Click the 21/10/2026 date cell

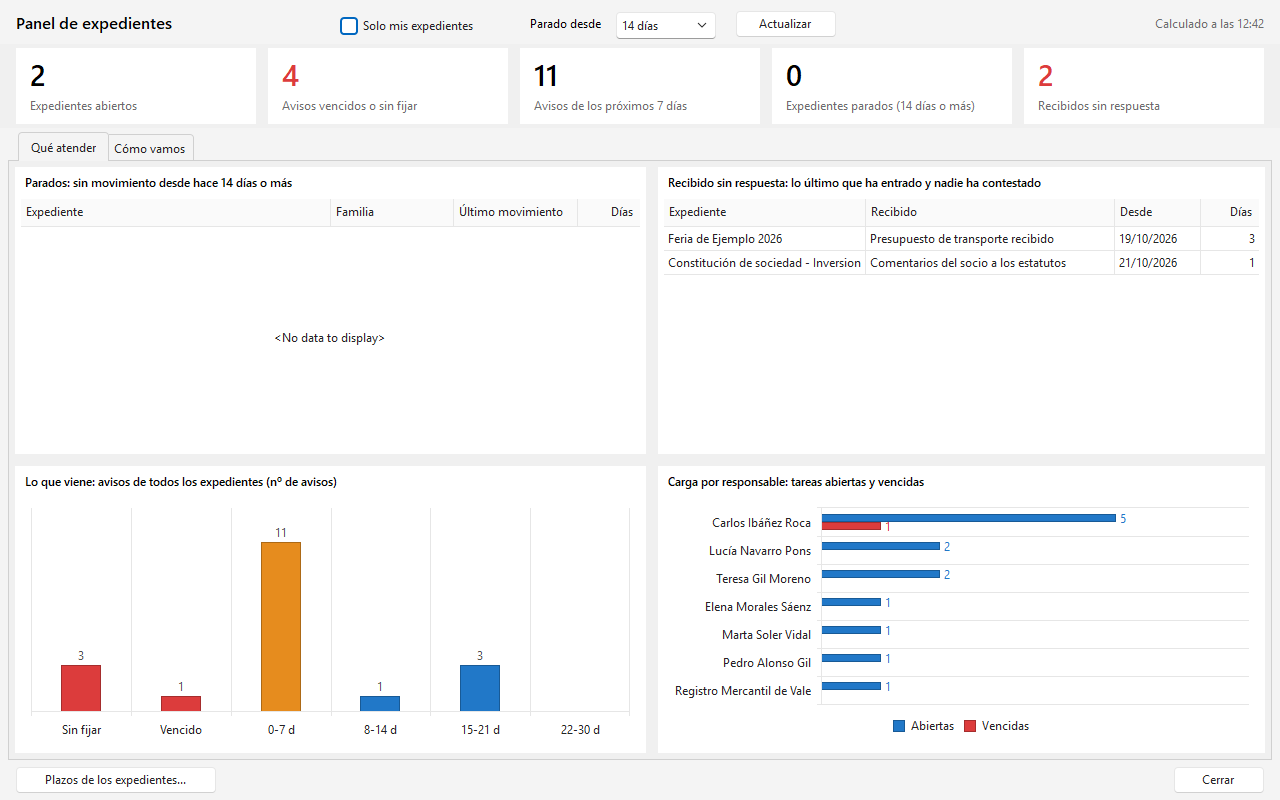1158,263
